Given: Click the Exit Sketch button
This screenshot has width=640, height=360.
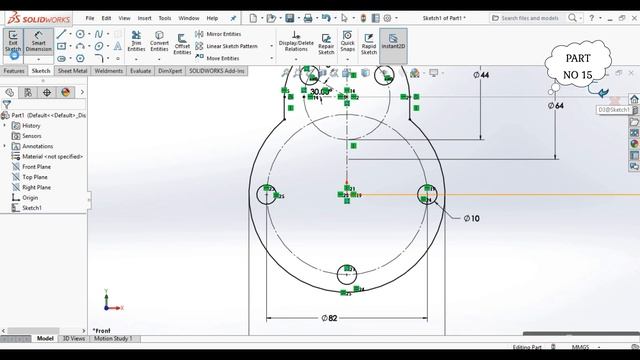Looking at the screenshot, I should click(13, 41).
